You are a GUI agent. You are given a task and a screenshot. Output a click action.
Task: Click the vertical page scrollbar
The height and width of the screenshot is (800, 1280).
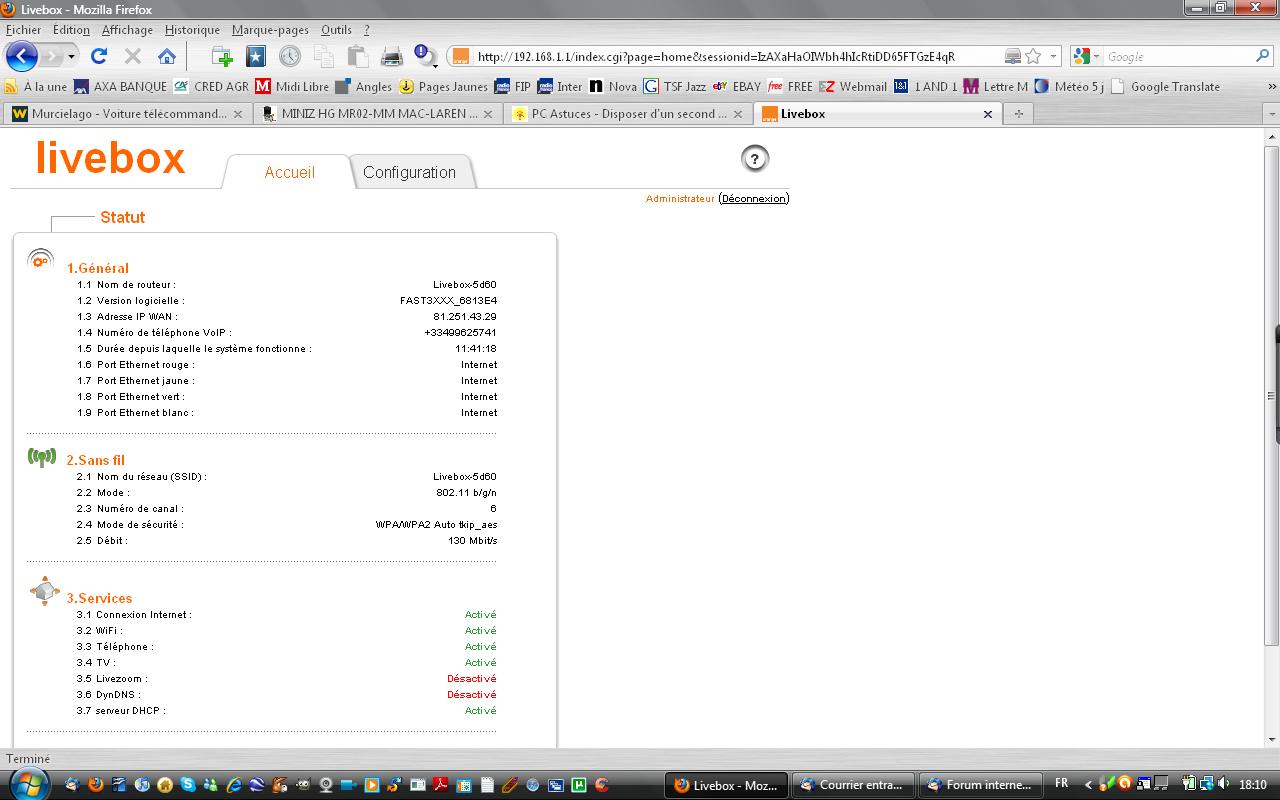(1271, 400)
